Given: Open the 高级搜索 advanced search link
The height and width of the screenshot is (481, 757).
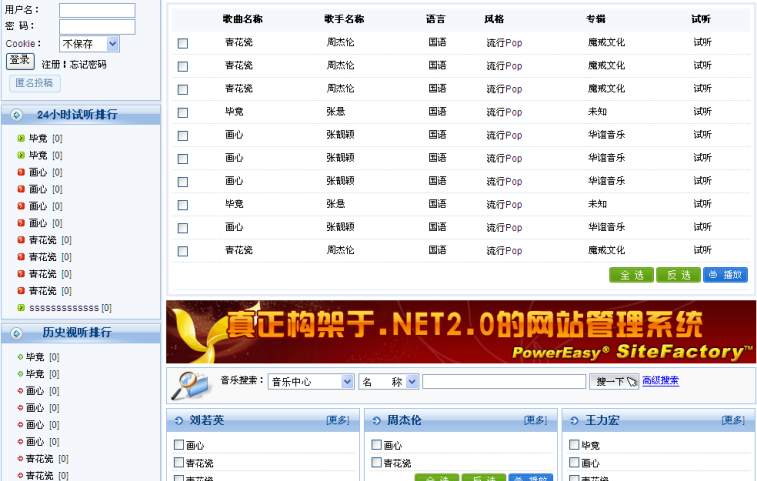Looking at the screenshot, I should pyautogui.click(x=660, y=381).
